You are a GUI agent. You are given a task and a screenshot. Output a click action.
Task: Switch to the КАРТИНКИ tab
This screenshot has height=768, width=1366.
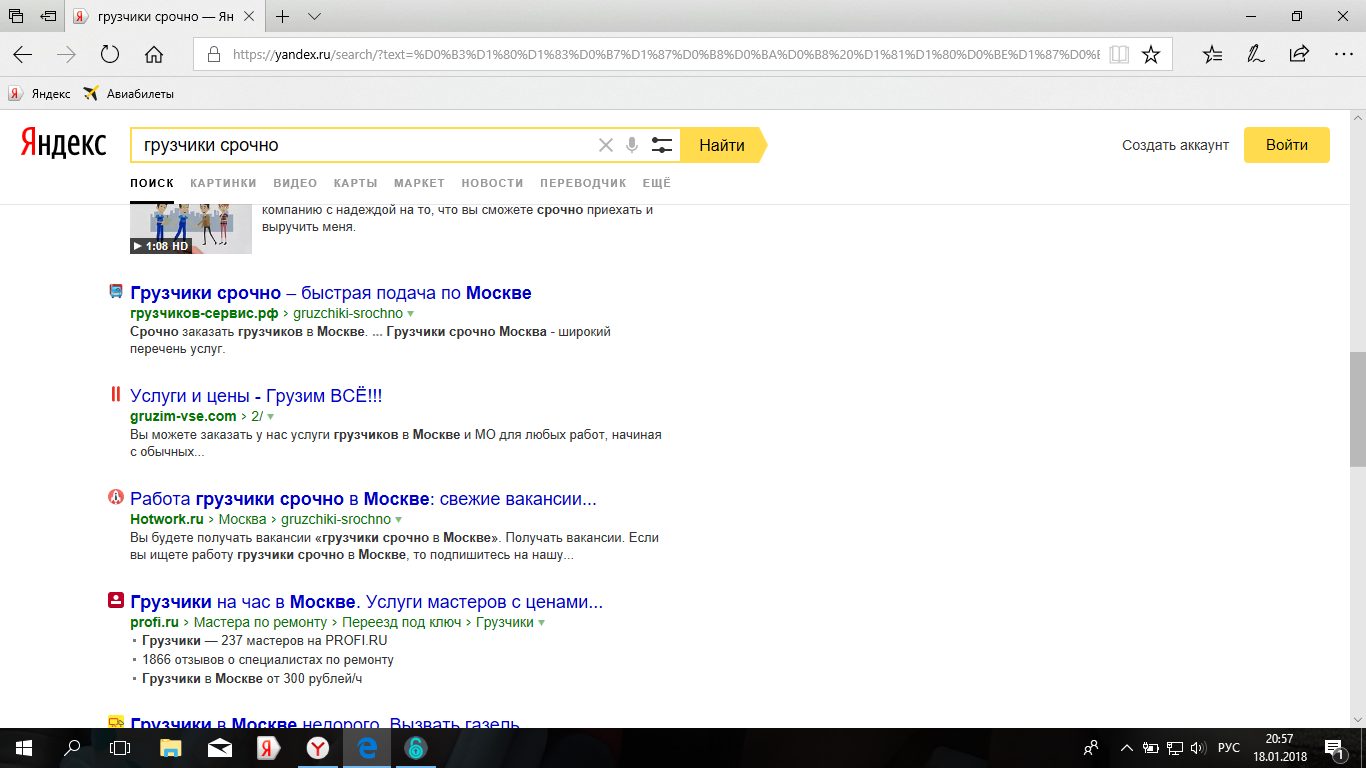pos(223,183)
